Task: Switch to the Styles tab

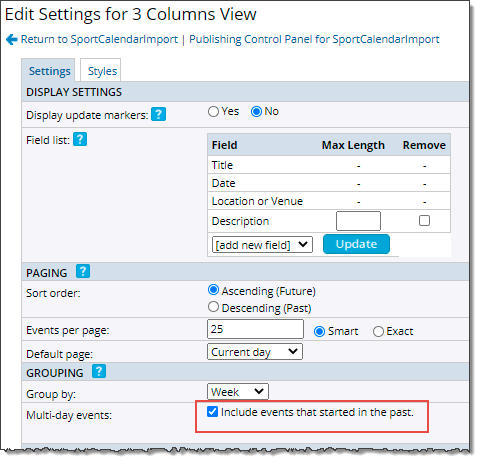Action: click(101, 70)
